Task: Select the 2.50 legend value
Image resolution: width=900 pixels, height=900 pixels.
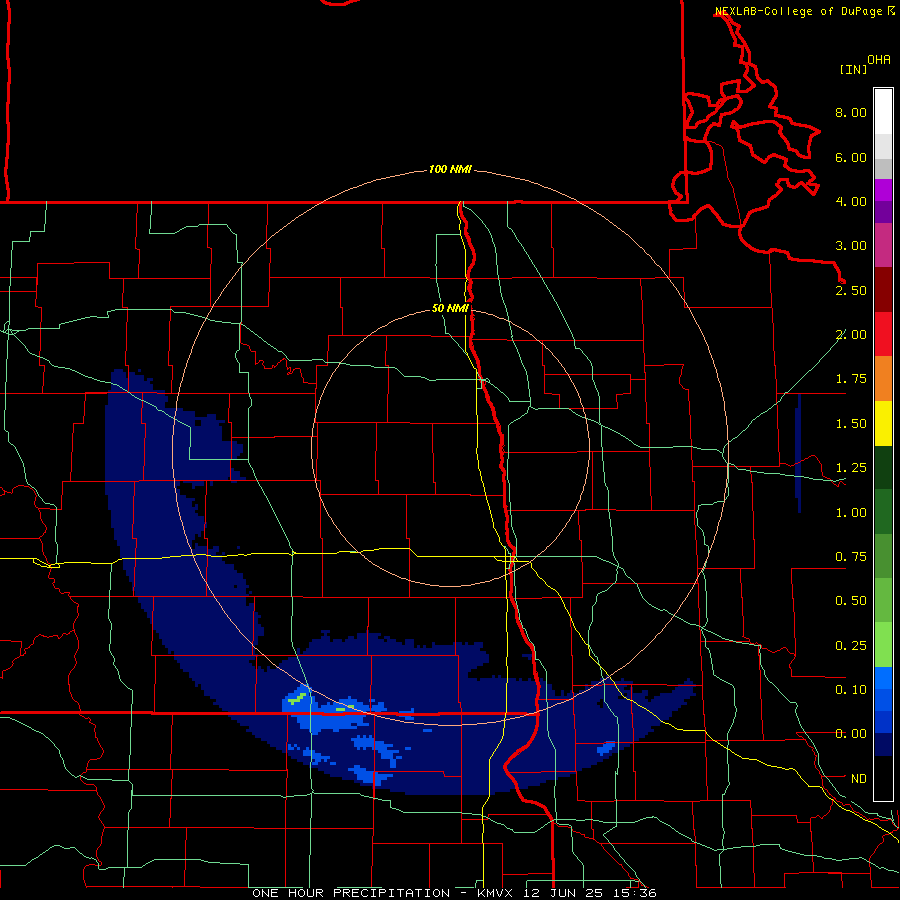Action: 850,290
